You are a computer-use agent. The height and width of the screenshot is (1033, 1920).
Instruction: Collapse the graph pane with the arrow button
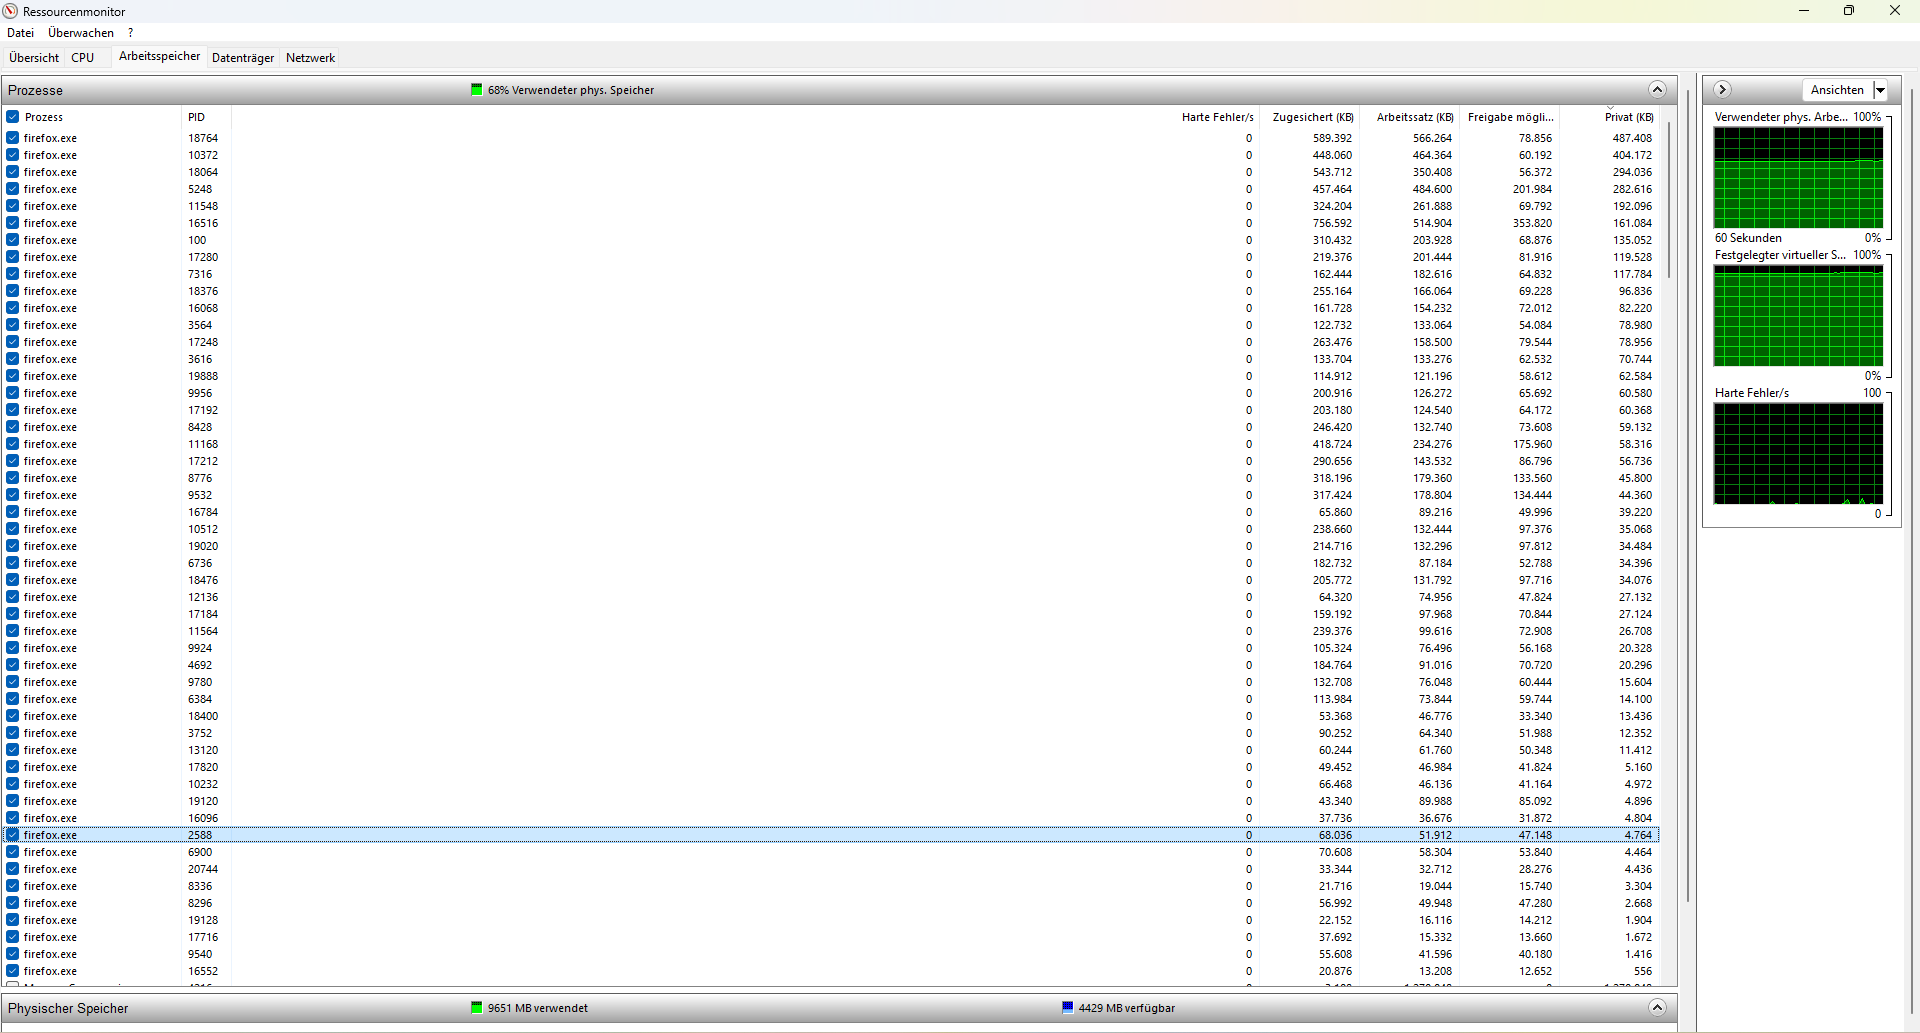click(x=1722, y=90)
